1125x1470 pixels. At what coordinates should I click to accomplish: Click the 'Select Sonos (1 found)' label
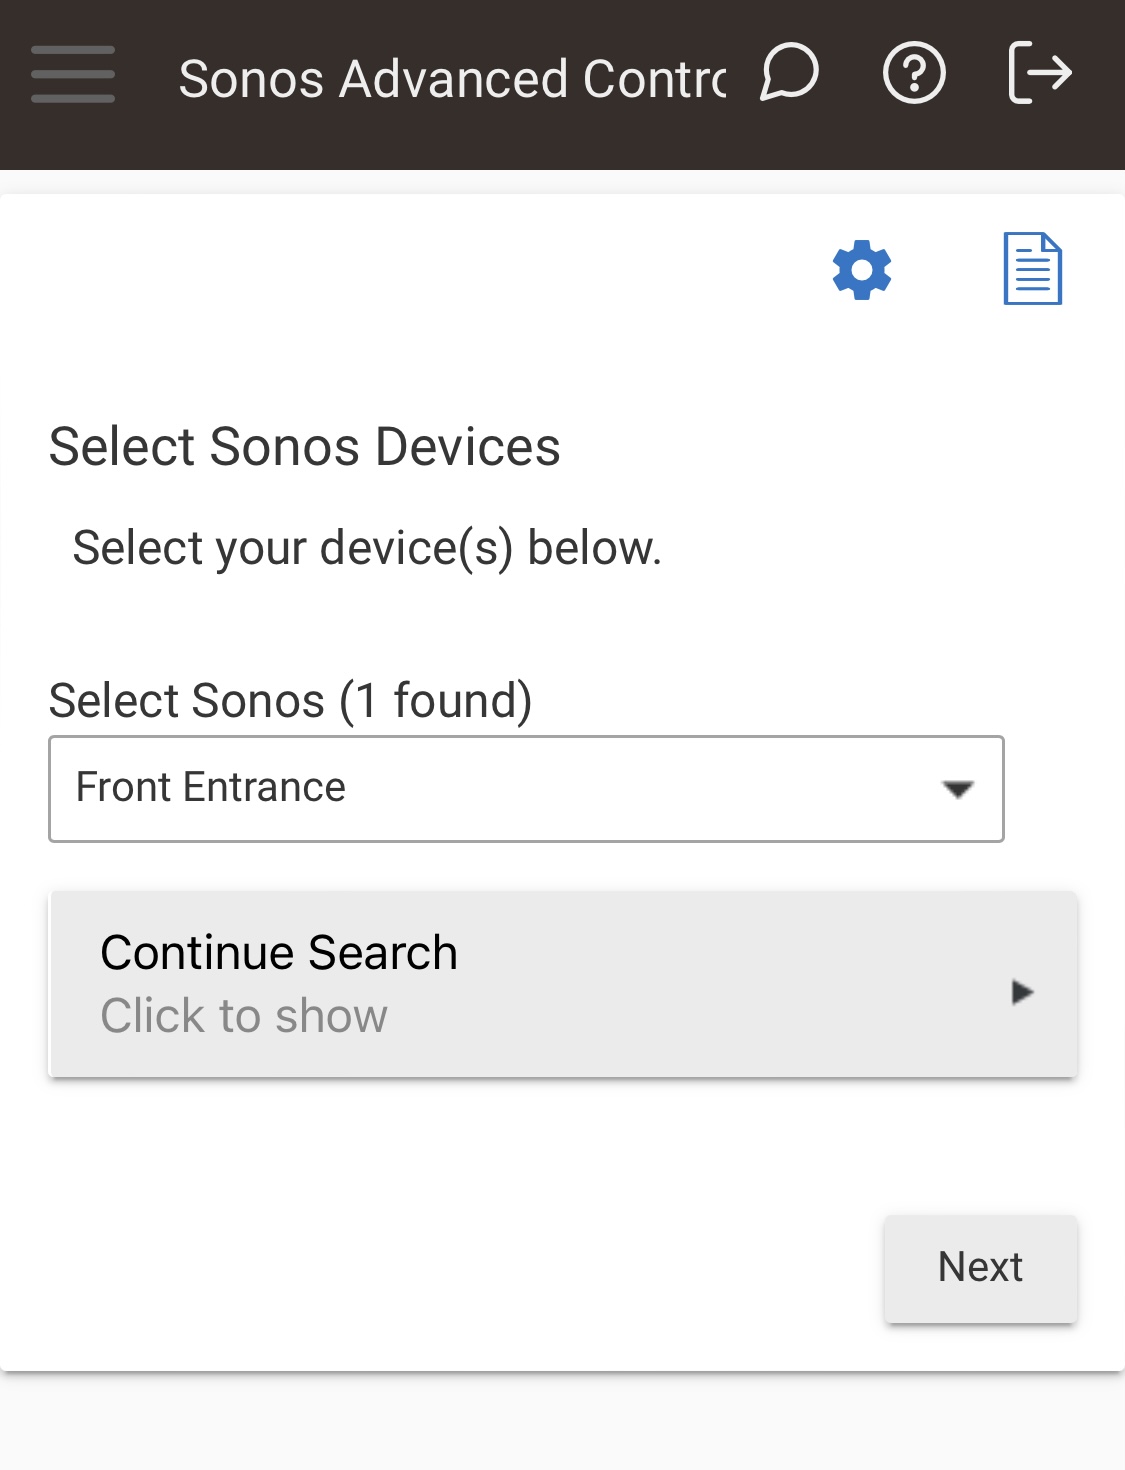(290, 700)
